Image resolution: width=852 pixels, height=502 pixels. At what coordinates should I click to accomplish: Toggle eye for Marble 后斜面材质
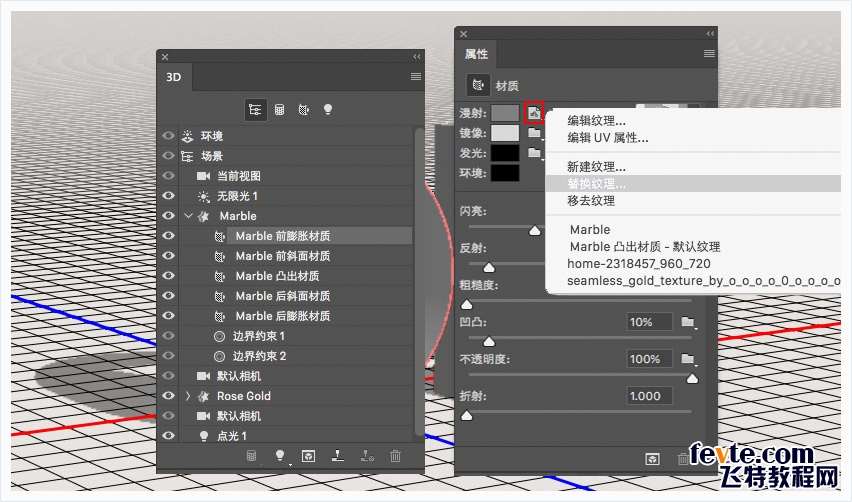tap(168, 296)
